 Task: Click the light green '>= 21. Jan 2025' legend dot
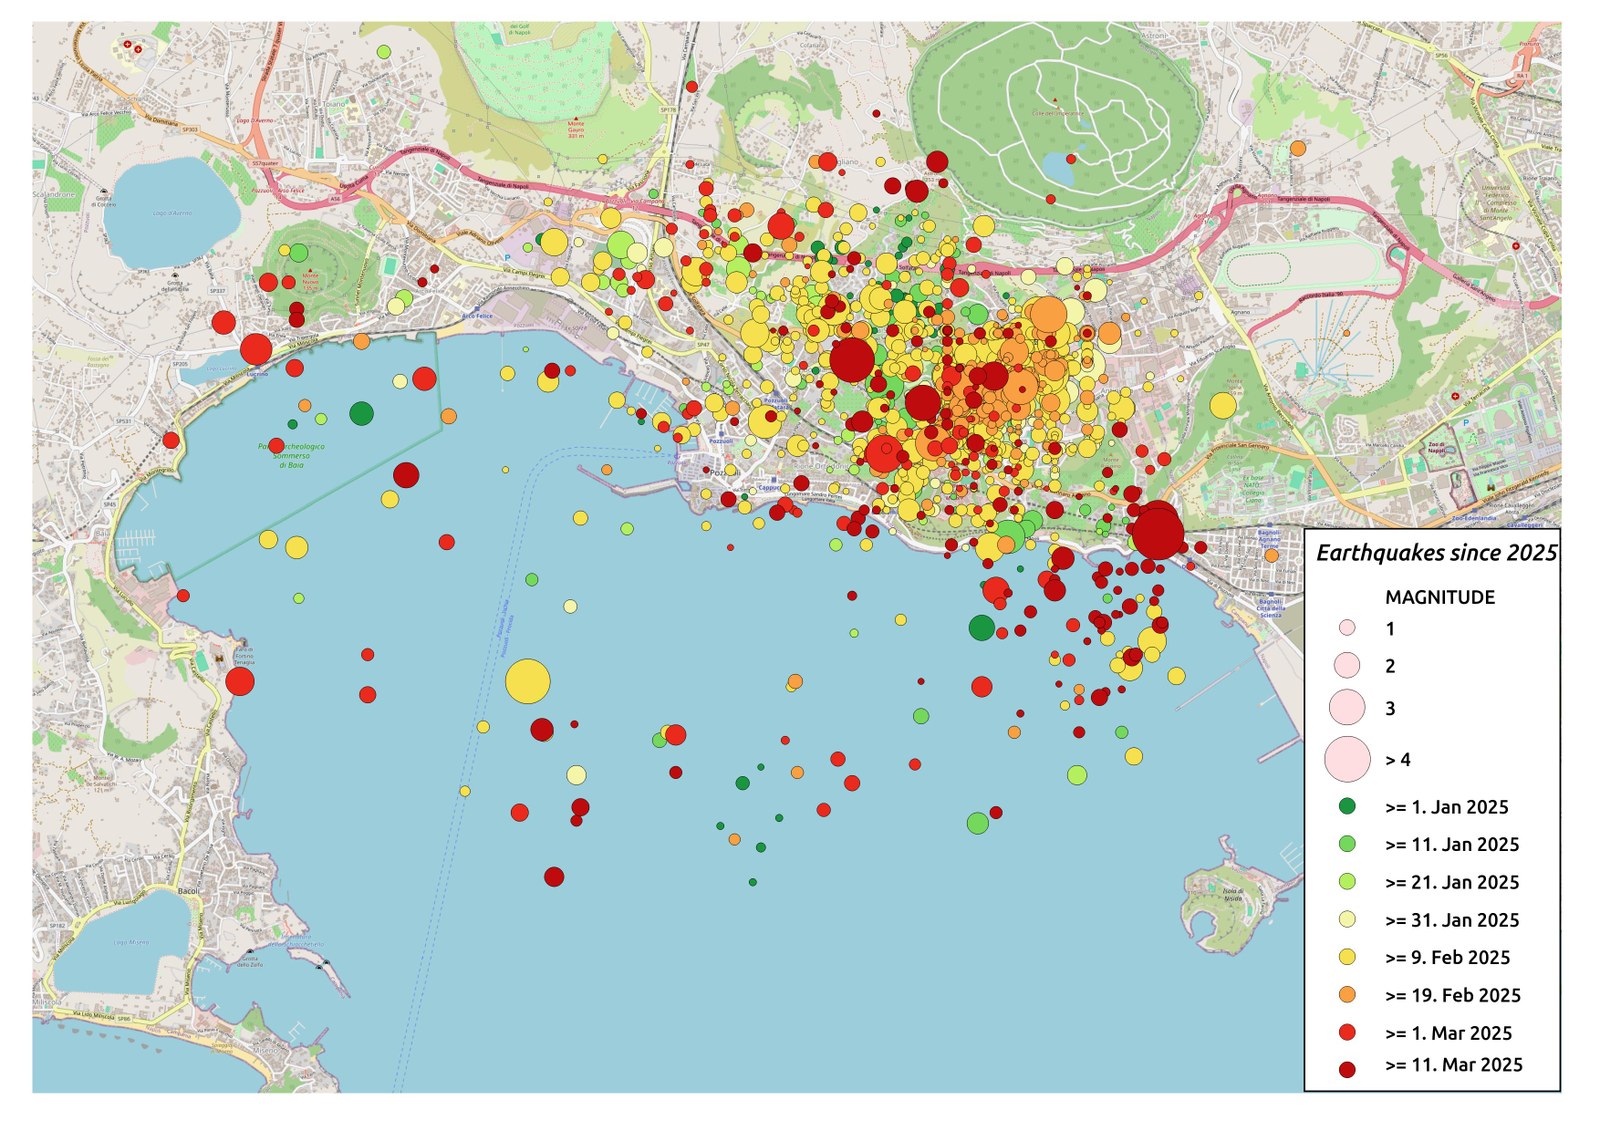click(x=1347, y=882)
